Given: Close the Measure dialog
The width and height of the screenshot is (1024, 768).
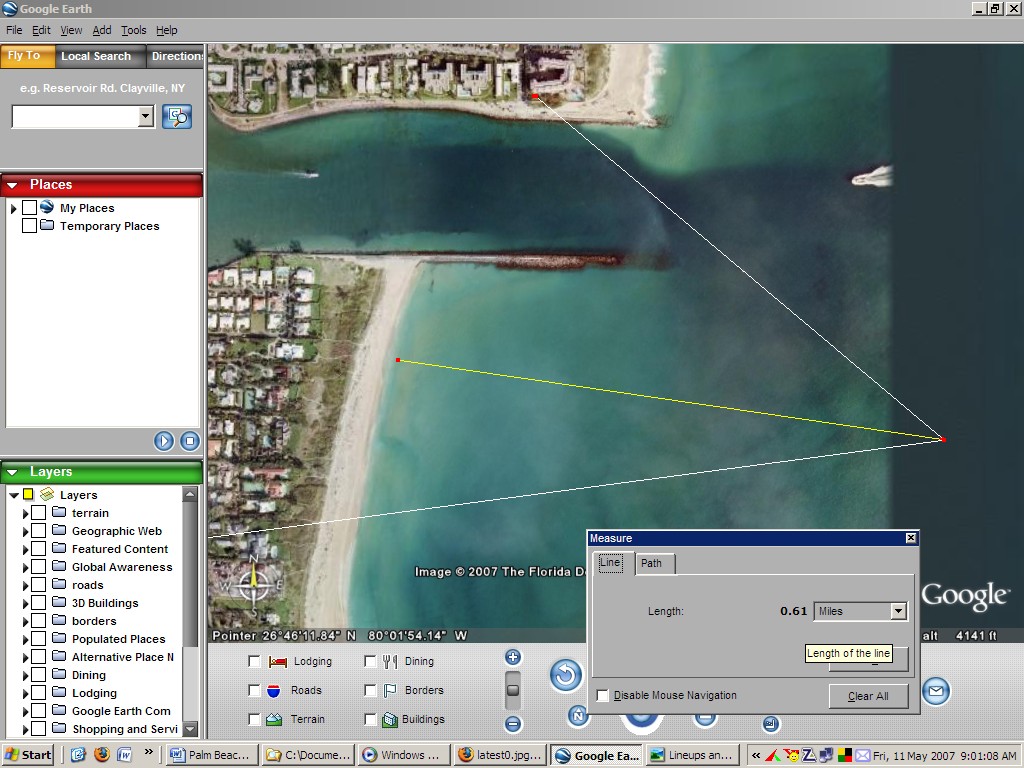Looking at the screenshot, I should point(911,538).
